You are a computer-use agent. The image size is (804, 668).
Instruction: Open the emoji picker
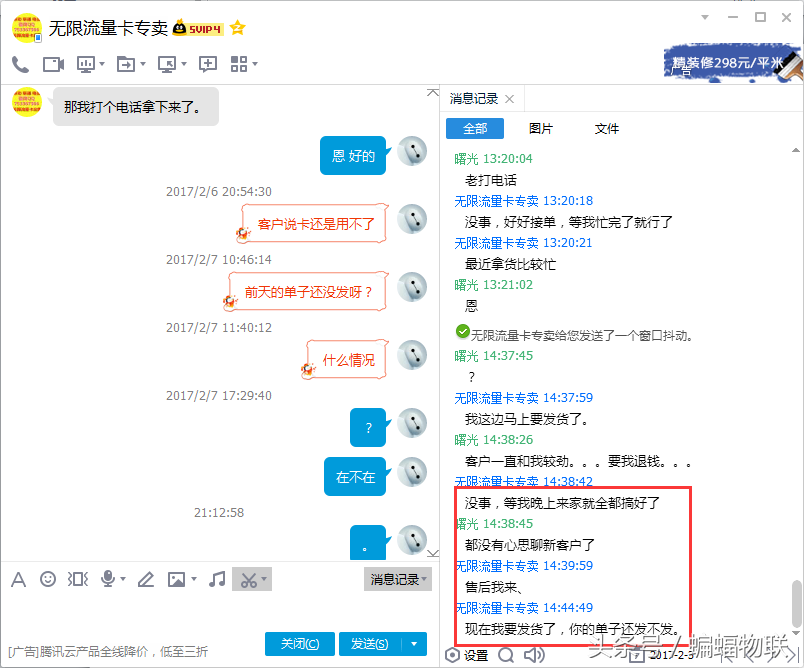point(47,579)
